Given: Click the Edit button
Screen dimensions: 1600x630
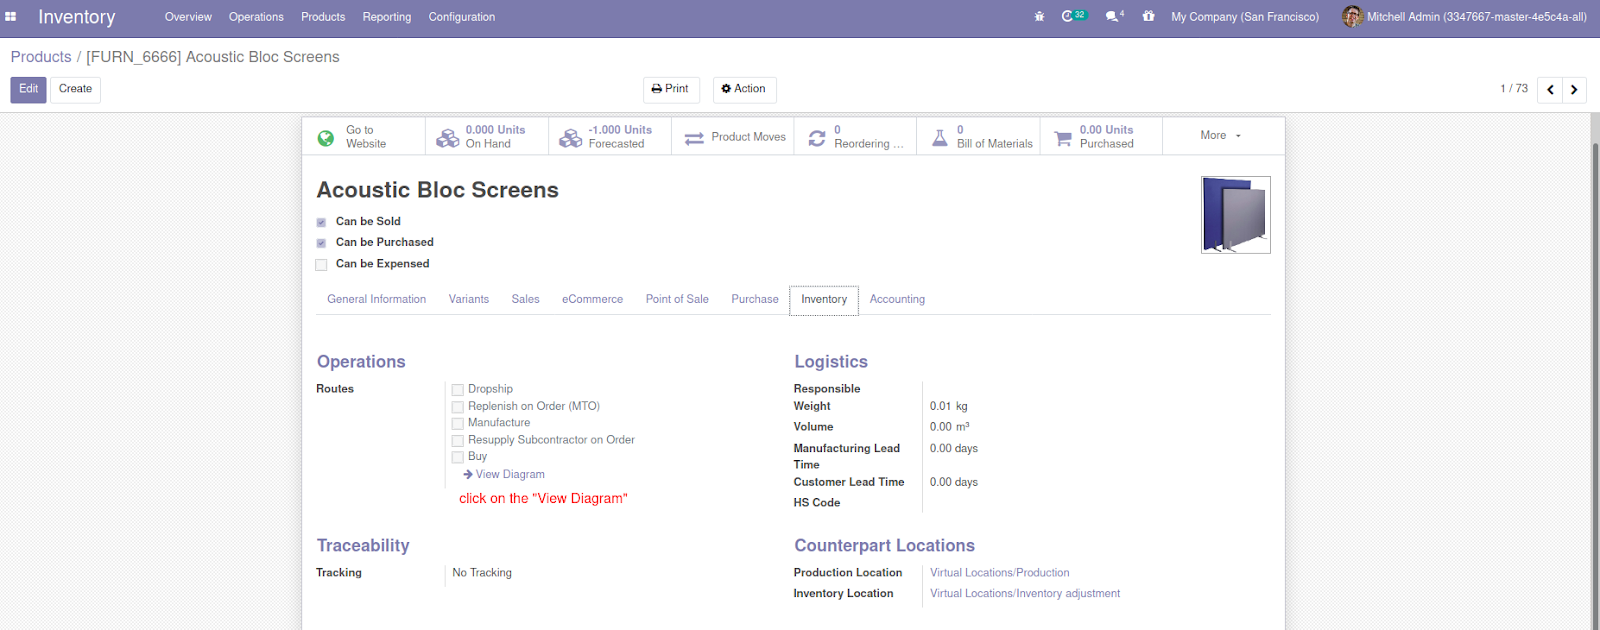Looking at the screenshot, I should click(28, 89).
